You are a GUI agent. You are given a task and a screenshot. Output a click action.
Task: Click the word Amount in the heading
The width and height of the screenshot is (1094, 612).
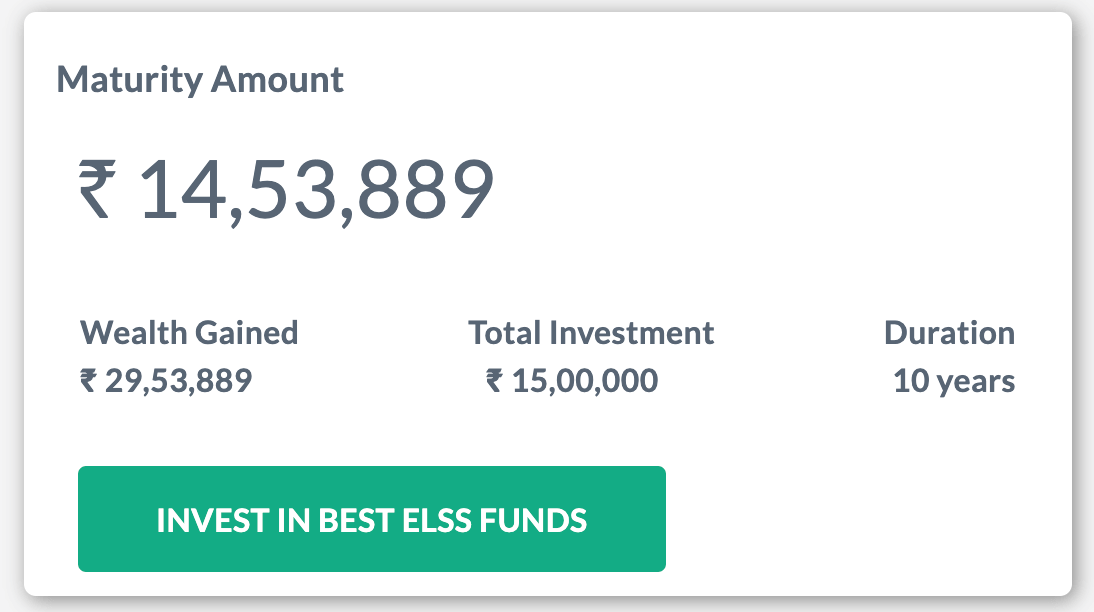click(x=276, y=79)
